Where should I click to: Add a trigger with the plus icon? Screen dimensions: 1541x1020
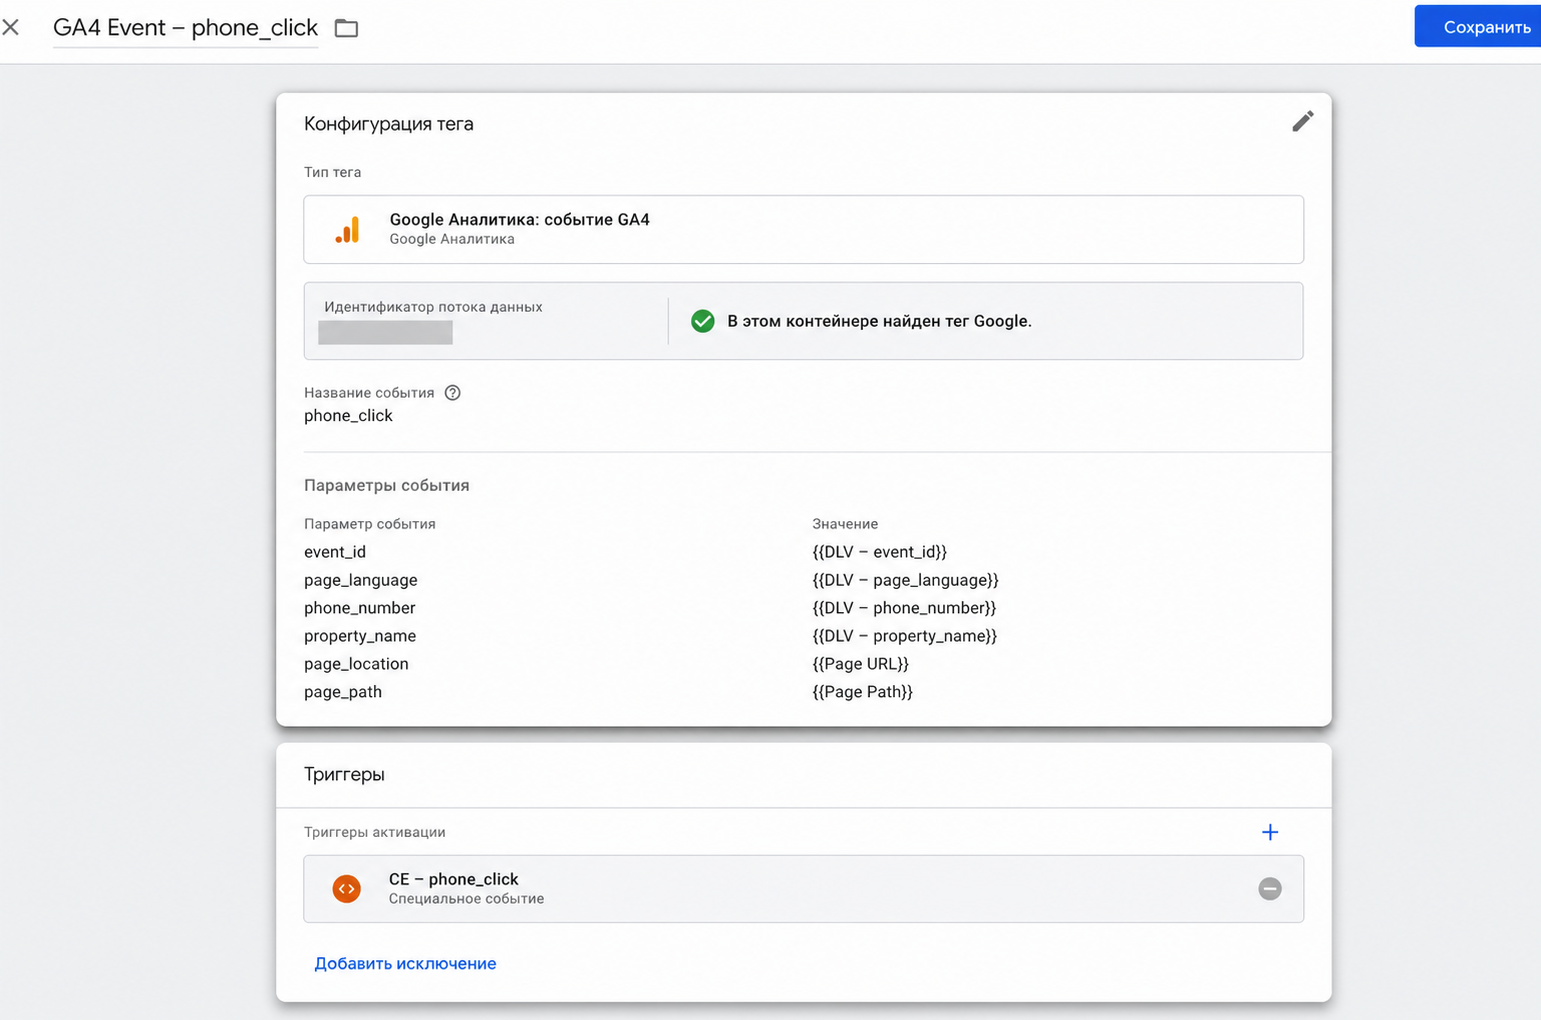[x=1270, y=832]
